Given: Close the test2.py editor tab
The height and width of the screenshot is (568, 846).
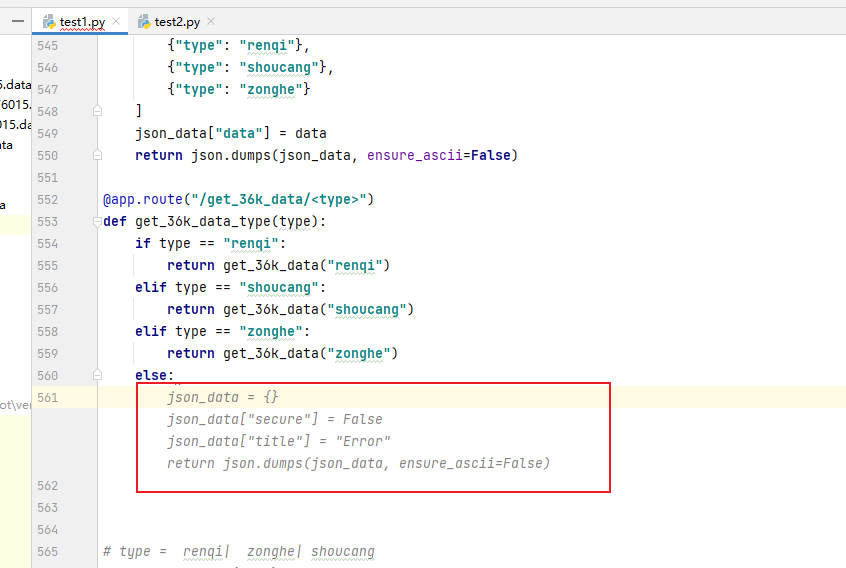Looking at the screenshot, I should point(212,21).
